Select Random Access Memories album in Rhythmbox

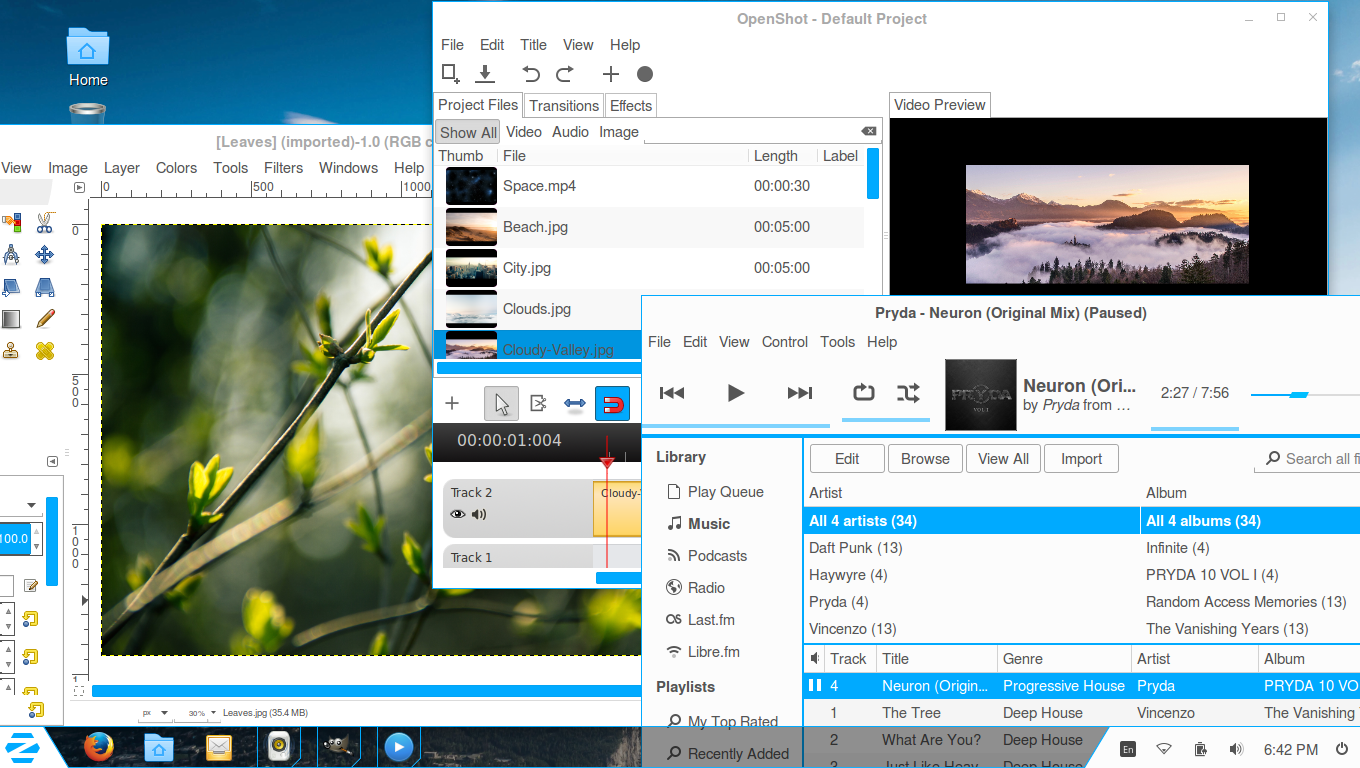point(1250,602)
